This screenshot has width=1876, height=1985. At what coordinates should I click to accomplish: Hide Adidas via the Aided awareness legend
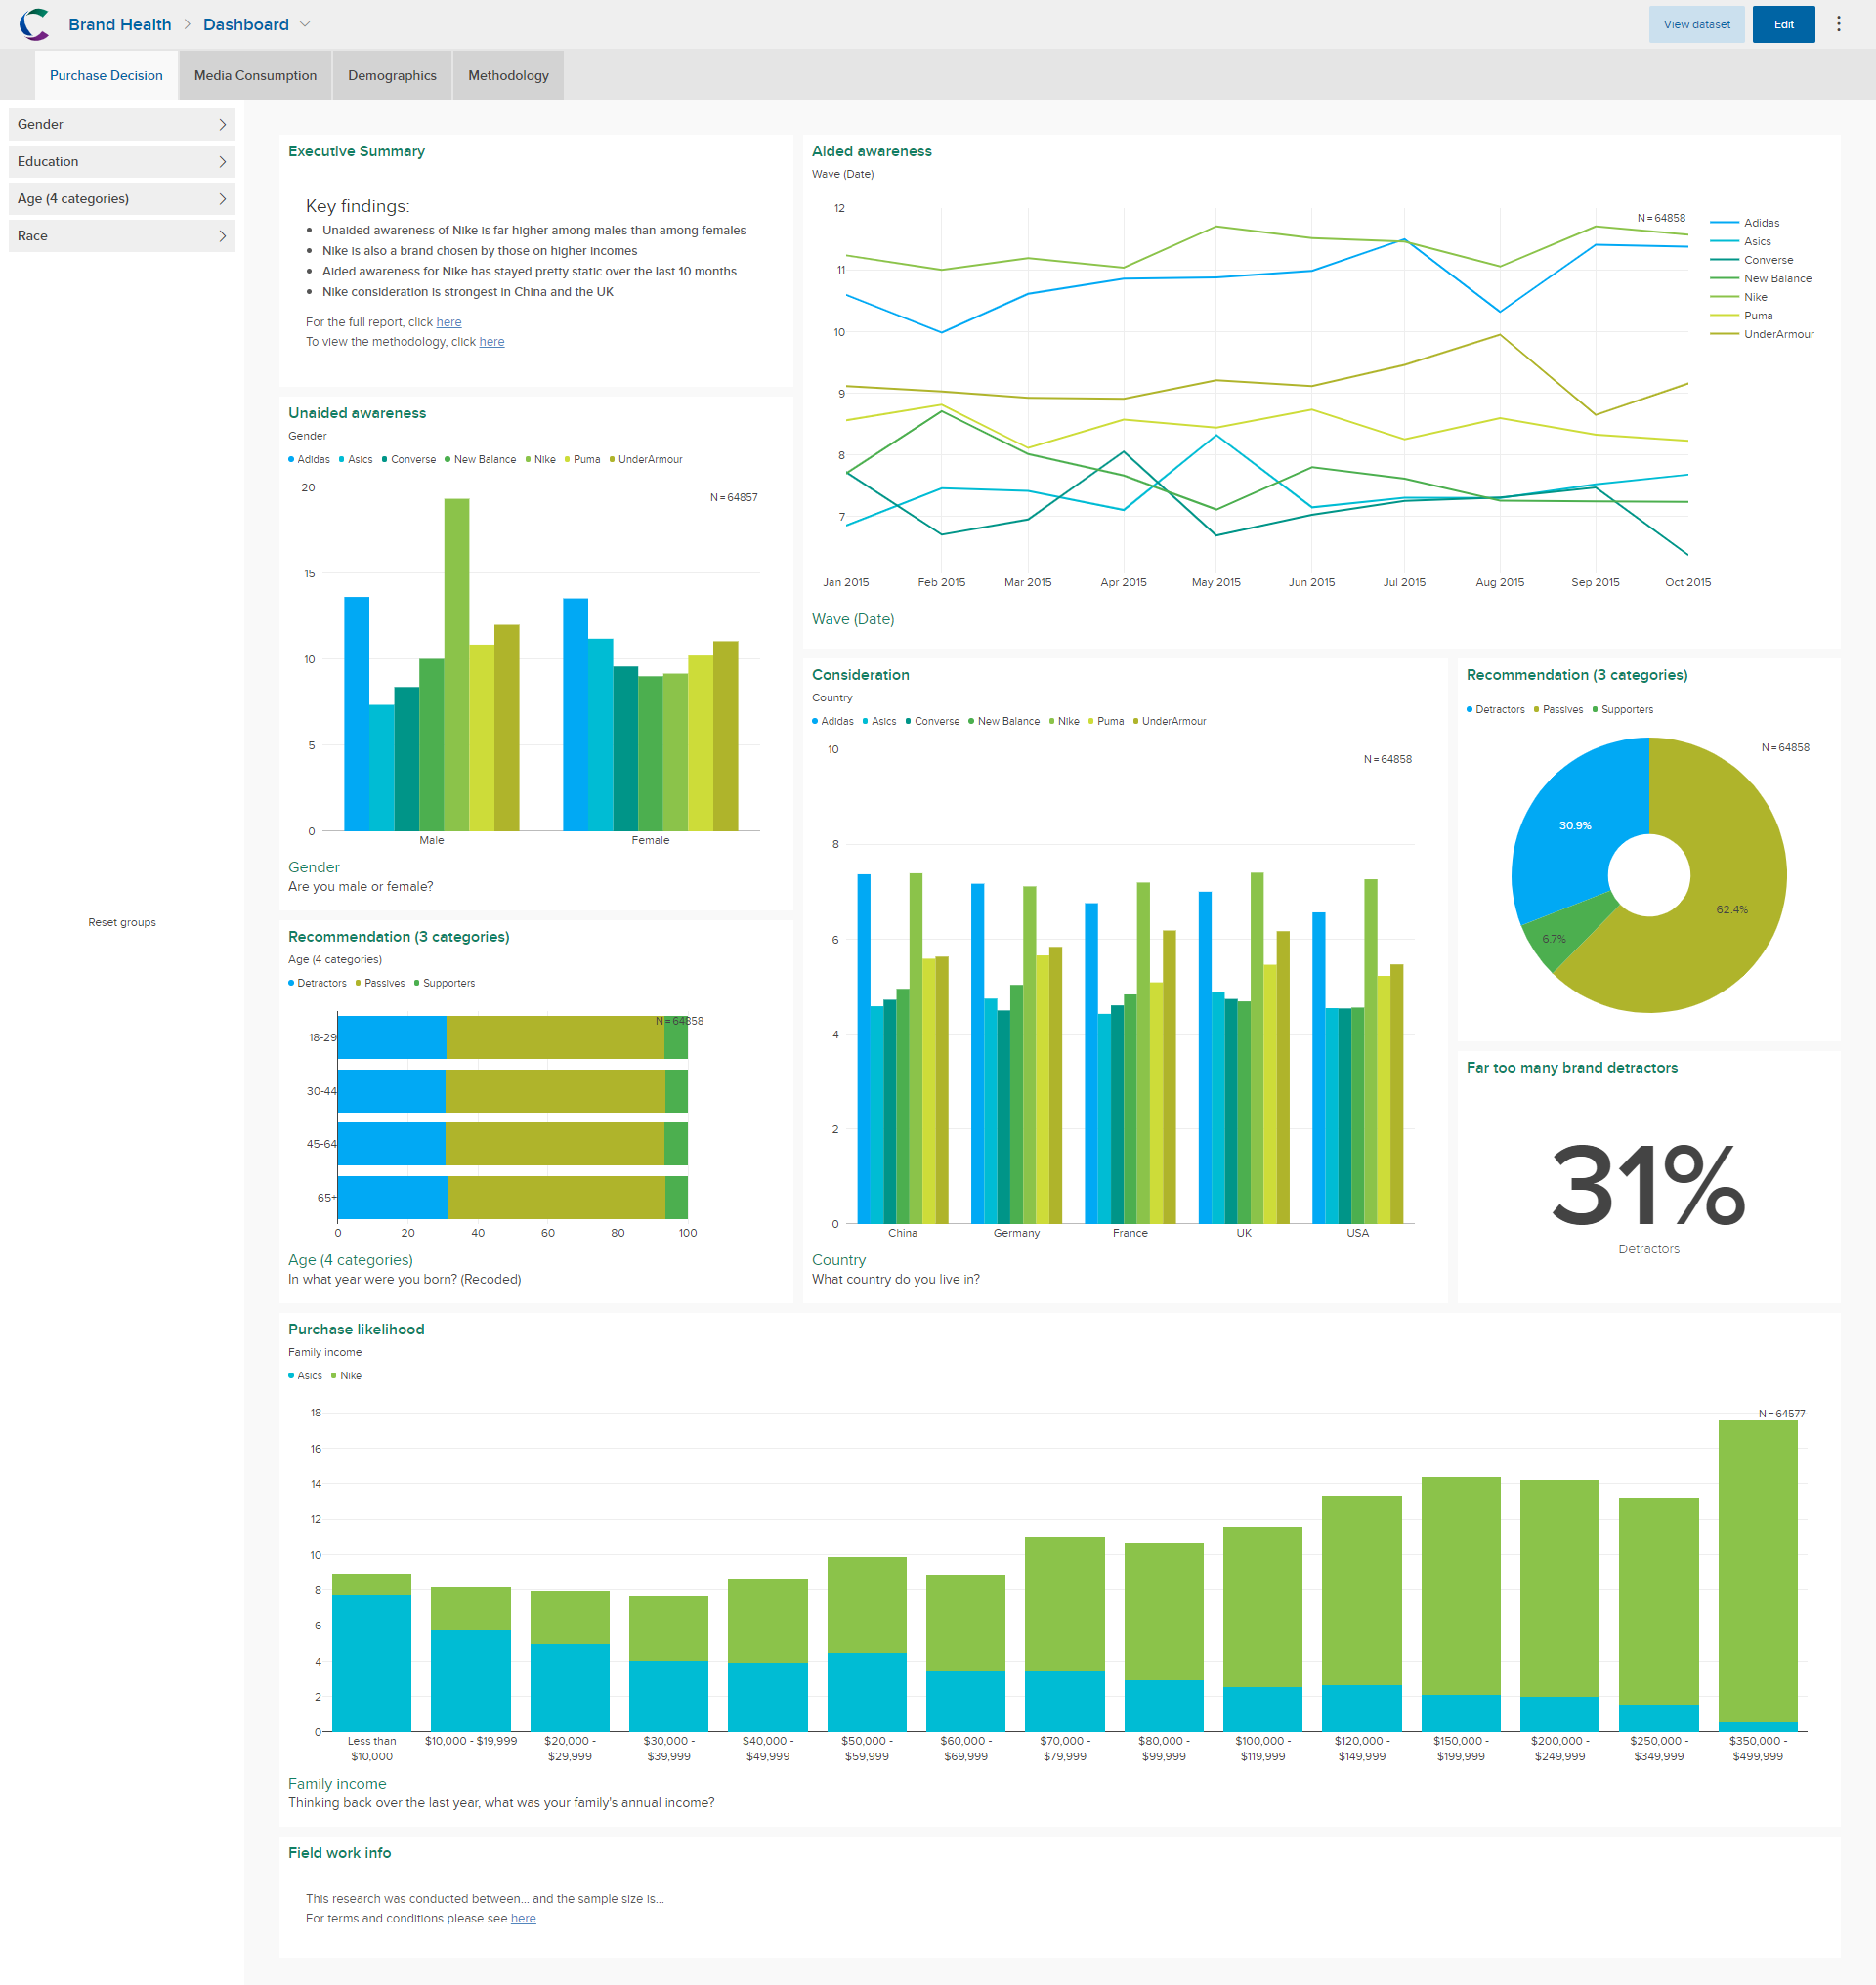click(1764, 222)
